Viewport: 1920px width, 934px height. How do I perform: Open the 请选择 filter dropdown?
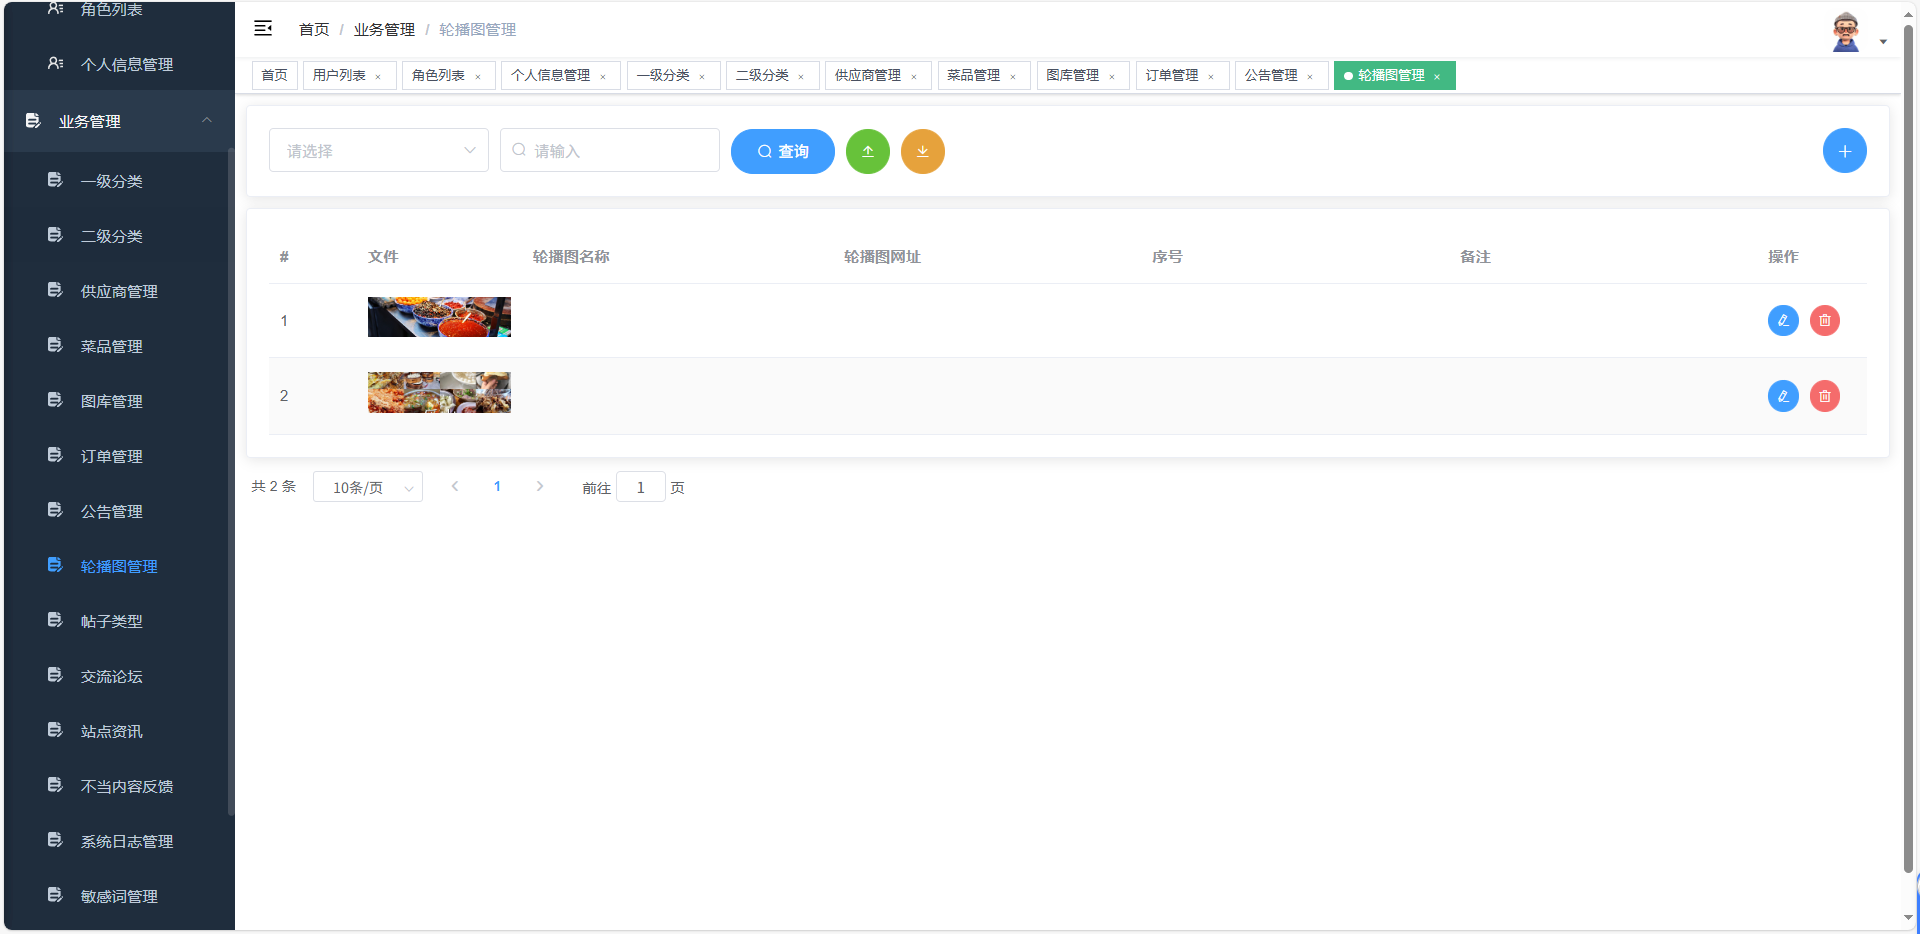378,150
